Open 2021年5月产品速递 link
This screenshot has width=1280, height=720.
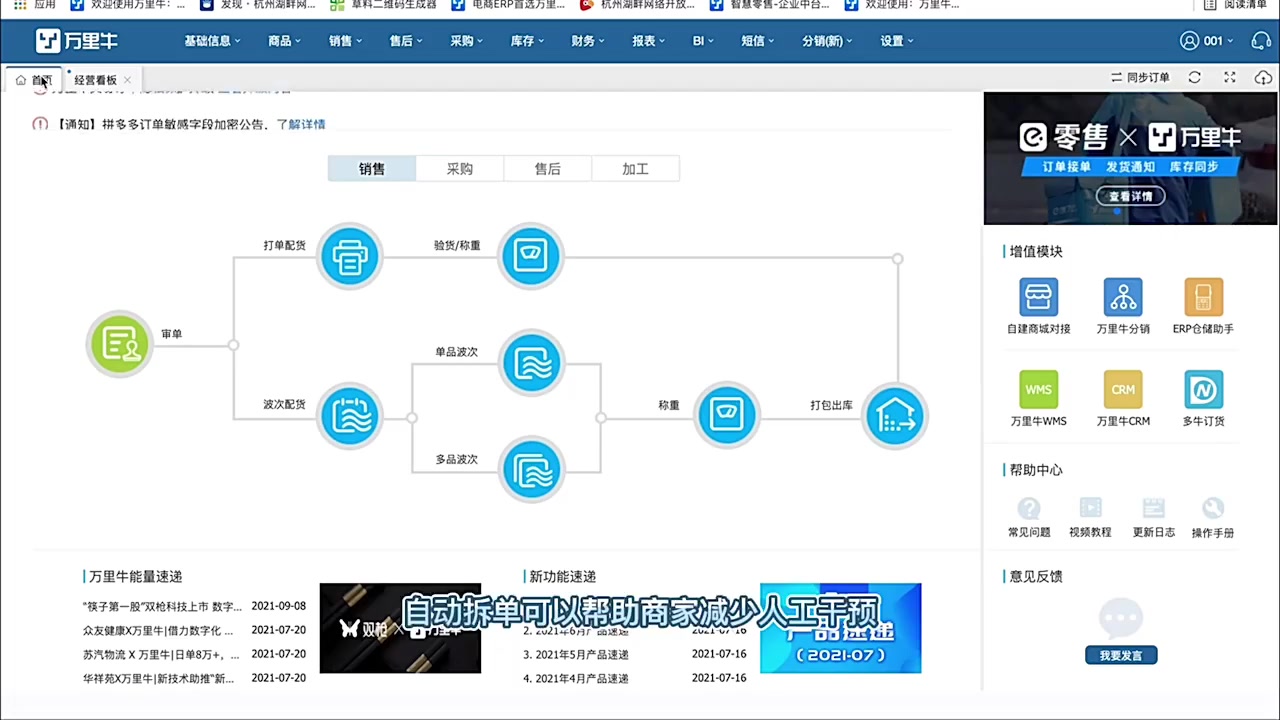(576, 654)
